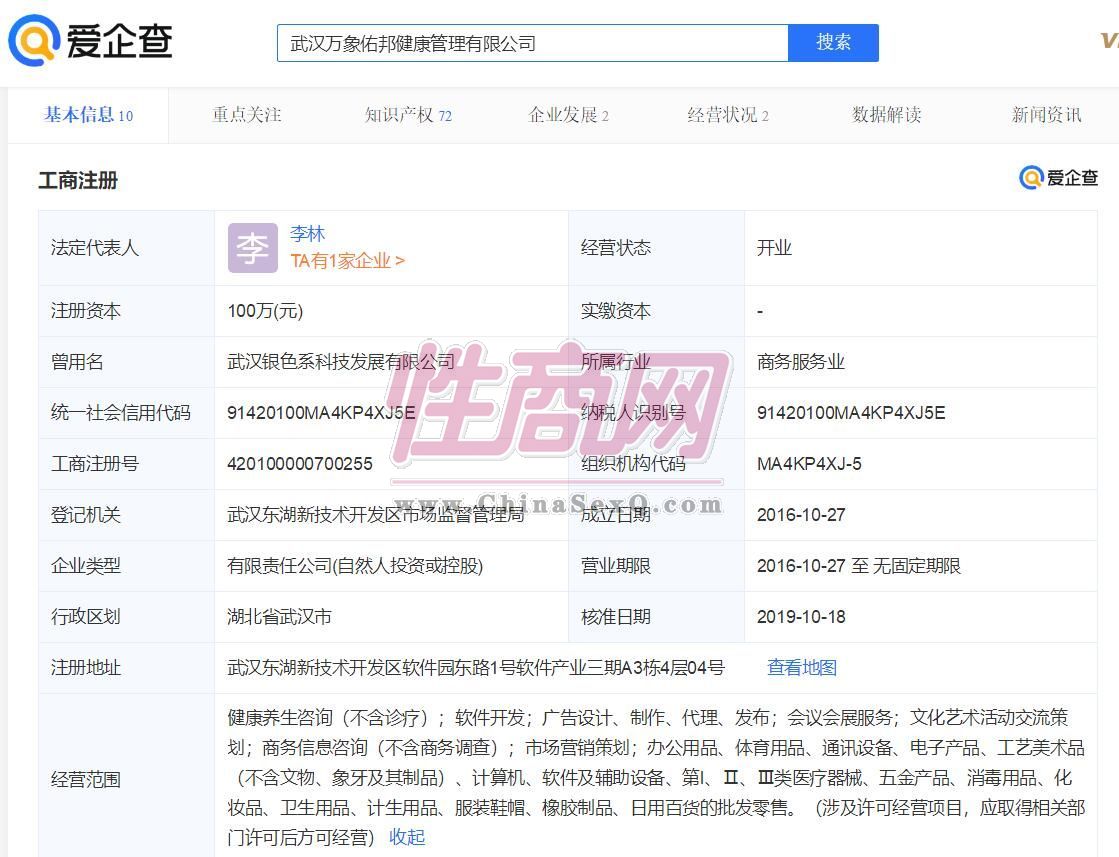Open legal representative 李林 profile link

coord(308,234)
